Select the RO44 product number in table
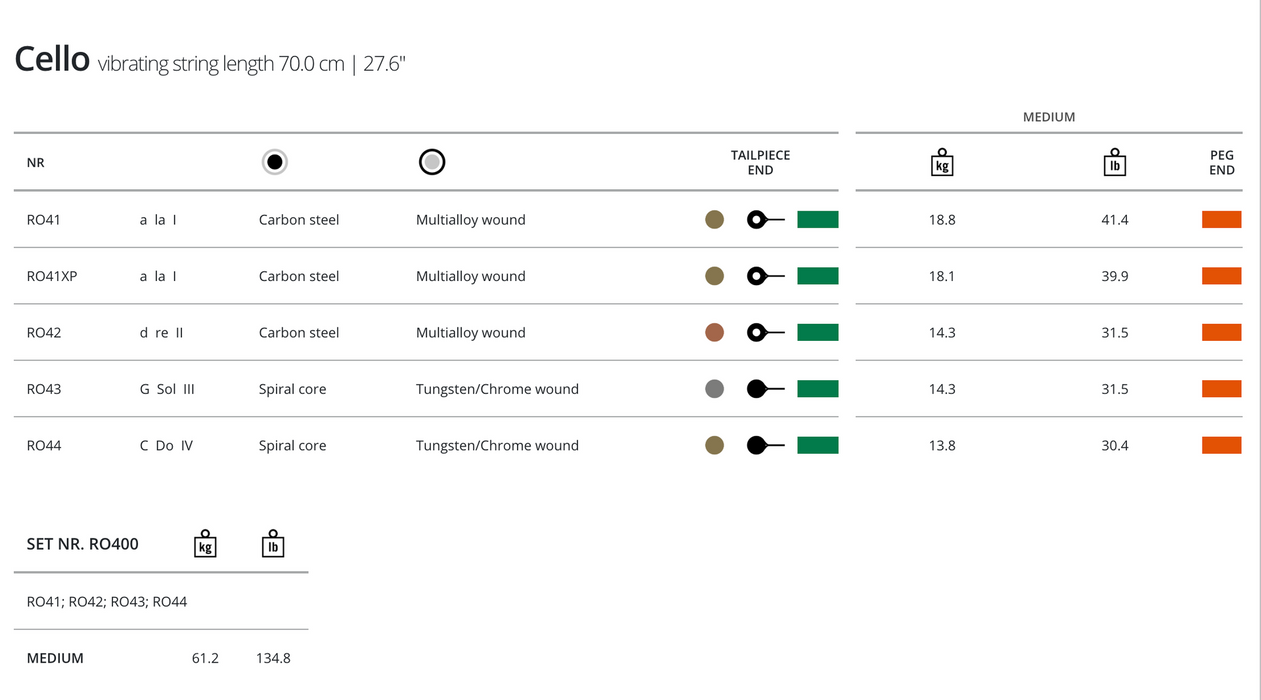The image size is (1261, 700). [44, 446]
